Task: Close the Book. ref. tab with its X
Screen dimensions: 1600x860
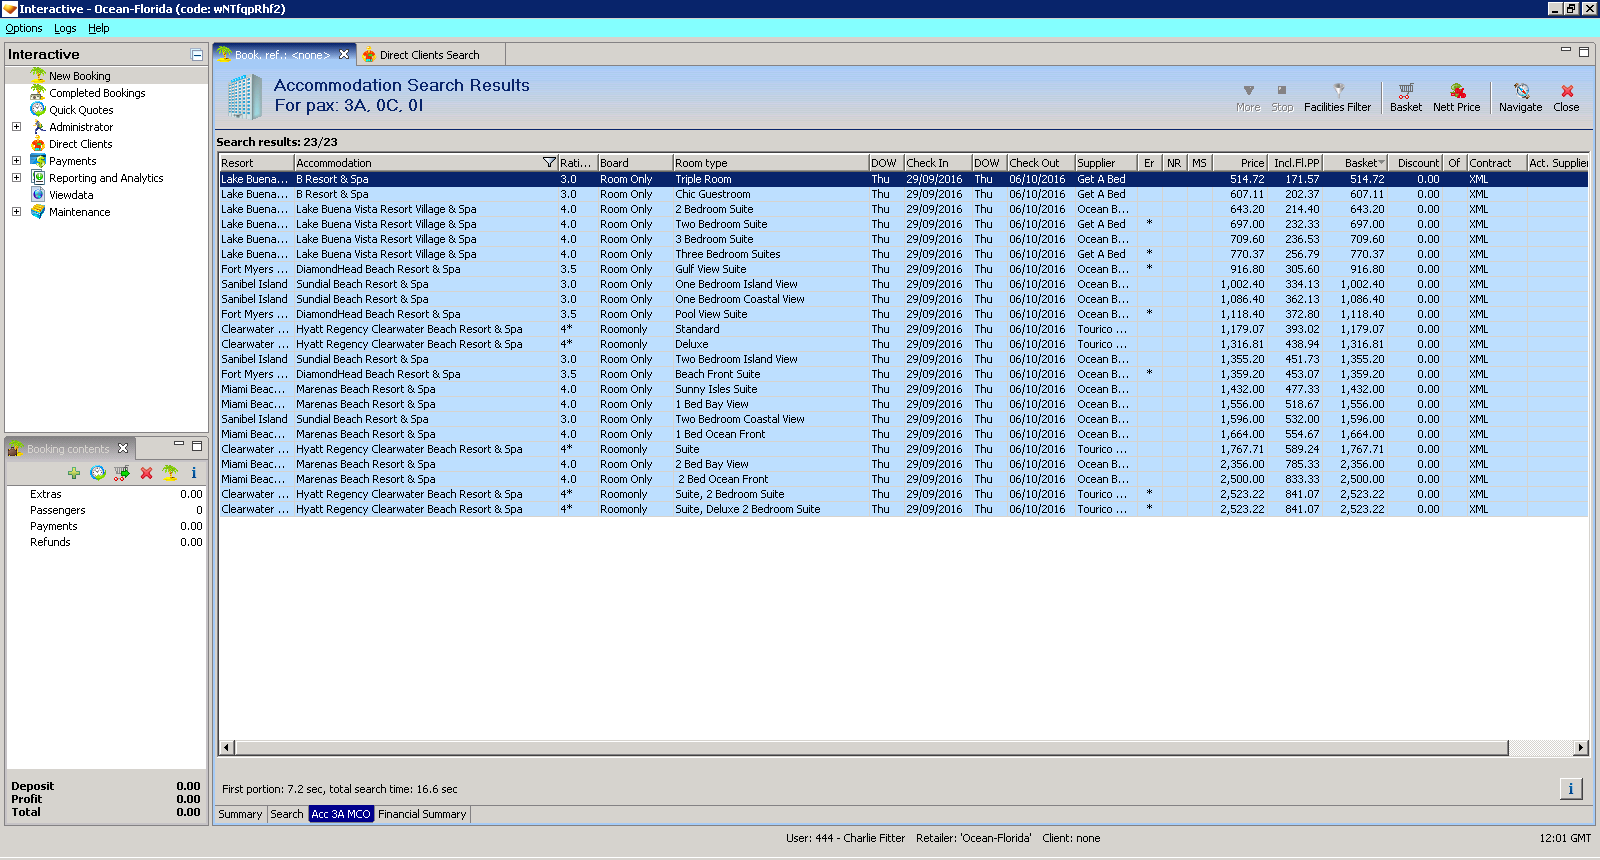Action: click(344, 55)
